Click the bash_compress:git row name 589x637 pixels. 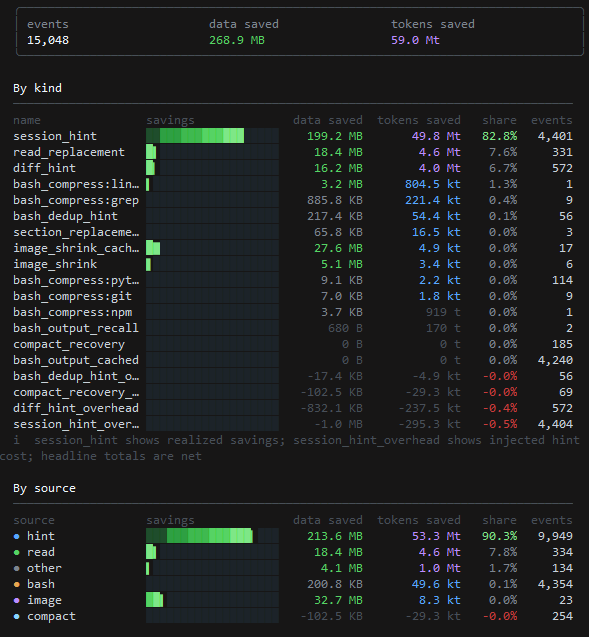click(x=72, y=296)
